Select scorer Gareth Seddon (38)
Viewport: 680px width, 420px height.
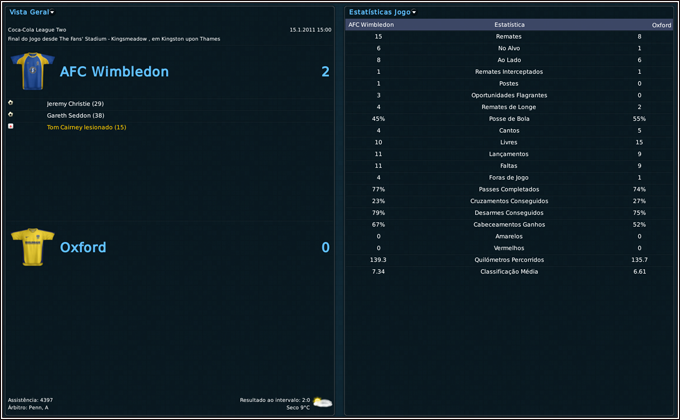coord(75,115)
